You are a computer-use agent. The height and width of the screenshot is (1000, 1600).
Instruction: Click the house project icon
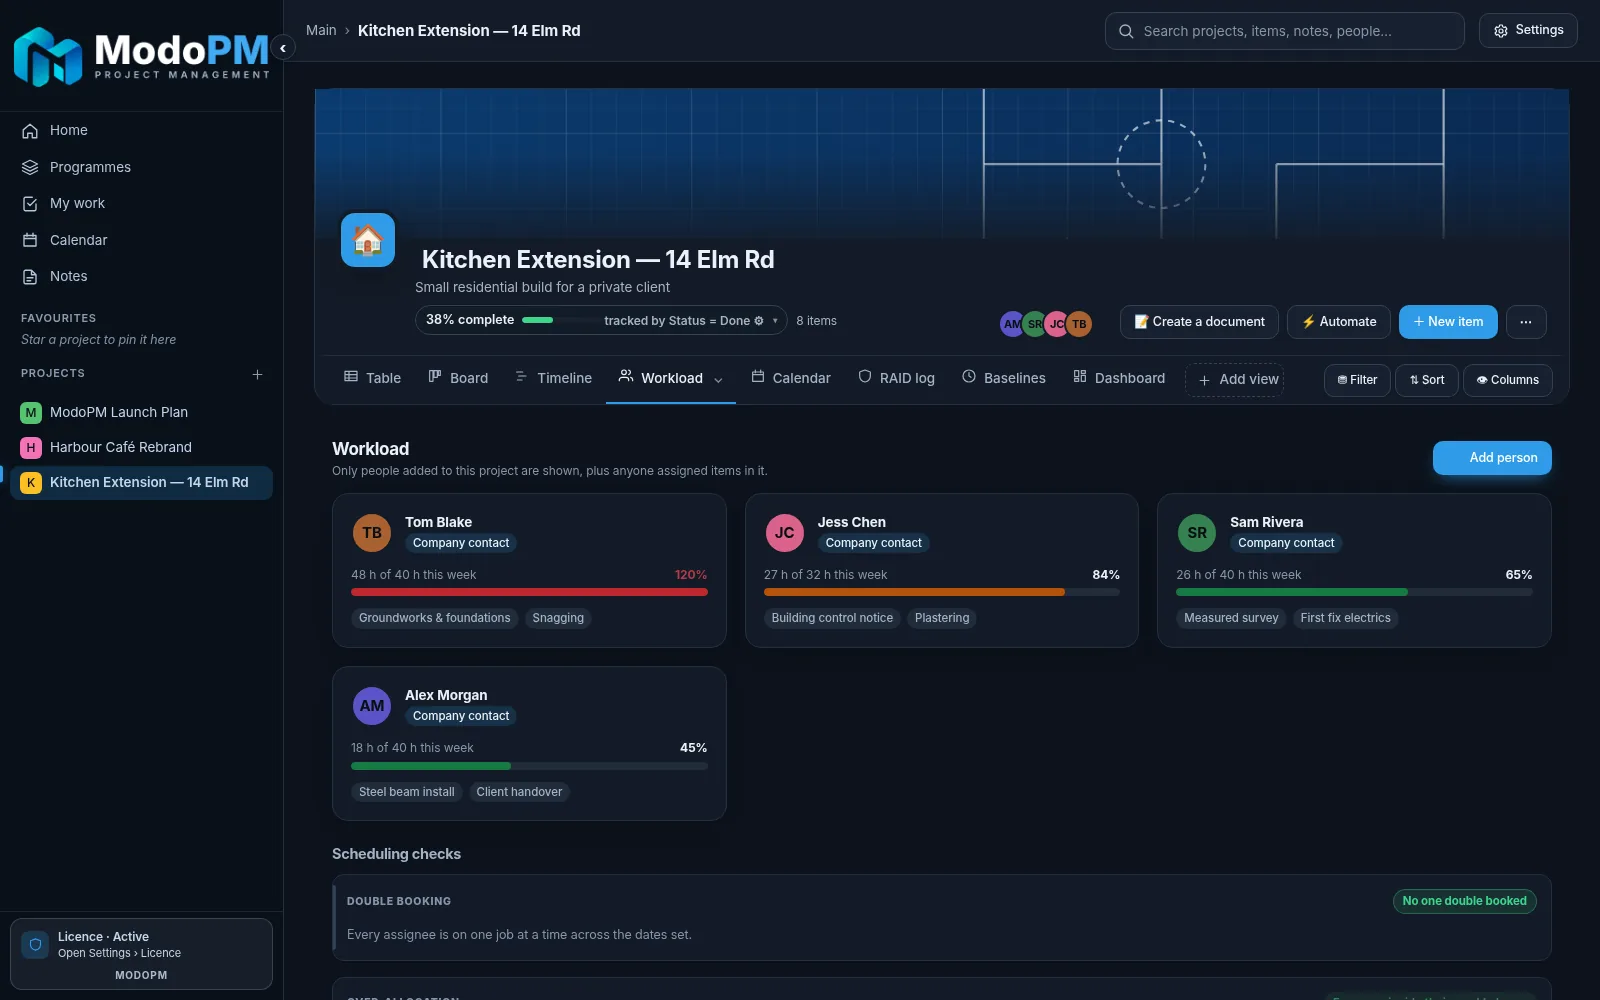tap(368, 240)
